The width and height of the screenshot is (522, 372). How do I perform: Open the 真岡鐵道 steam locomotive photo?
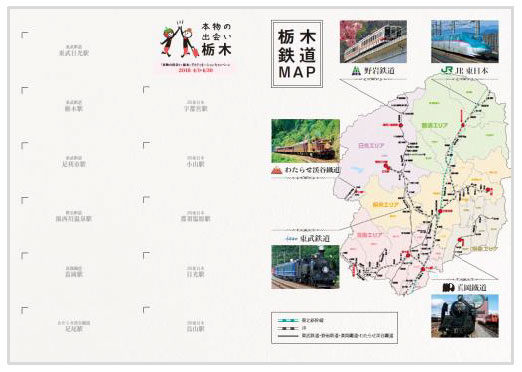point(465,316)
